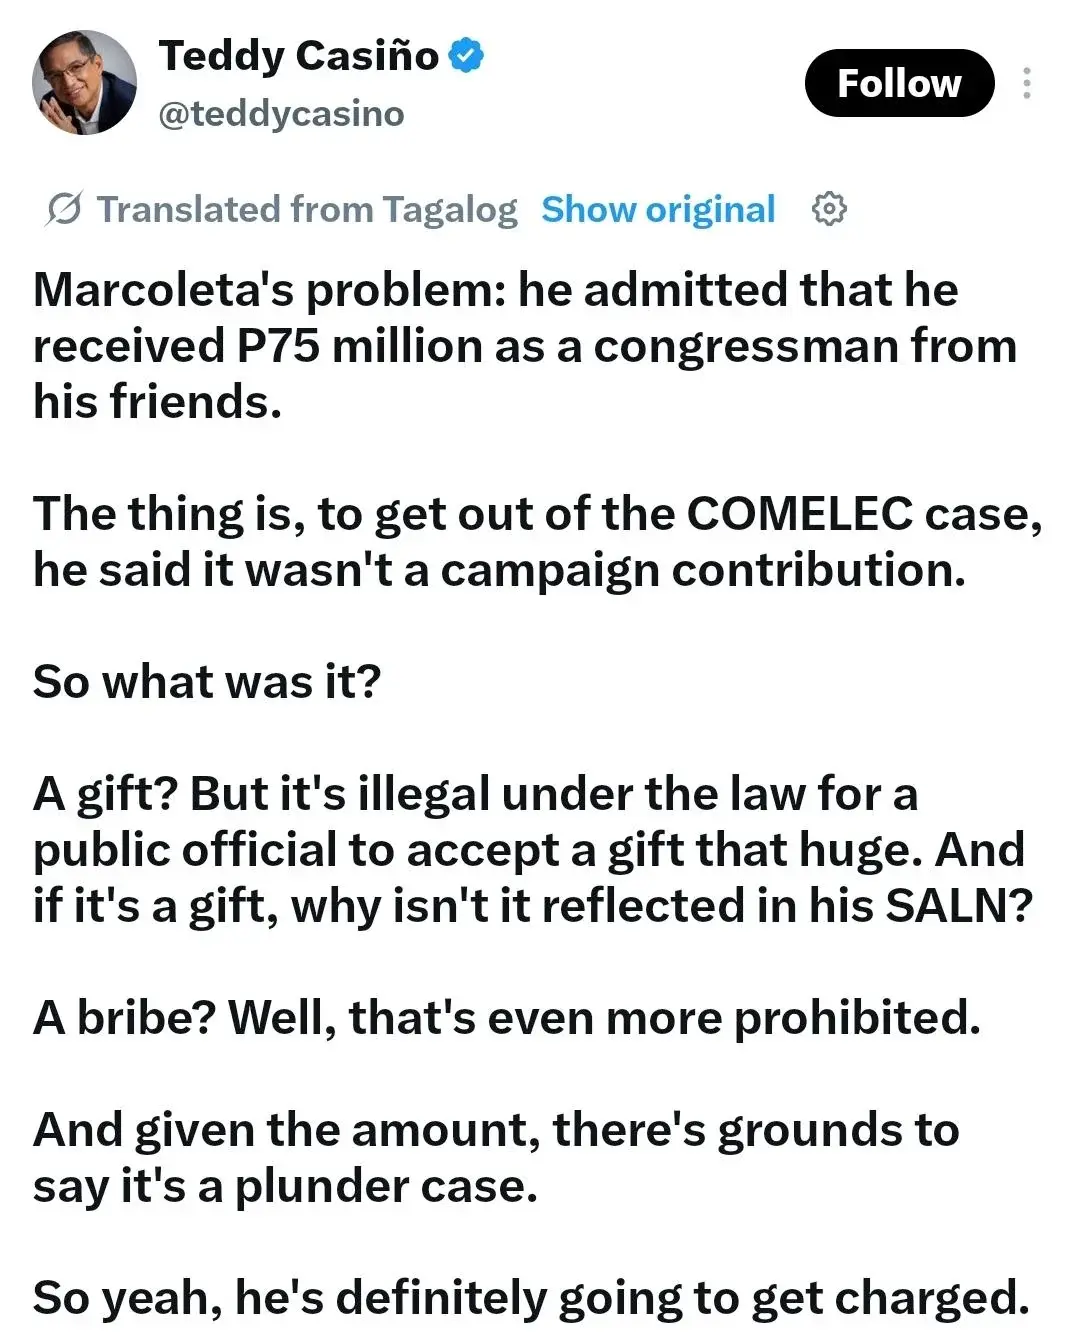The height and width of the screenshot is (1340, 1079).
Task: Click the paragraph beginning A gift?
Action: (532, 850)
